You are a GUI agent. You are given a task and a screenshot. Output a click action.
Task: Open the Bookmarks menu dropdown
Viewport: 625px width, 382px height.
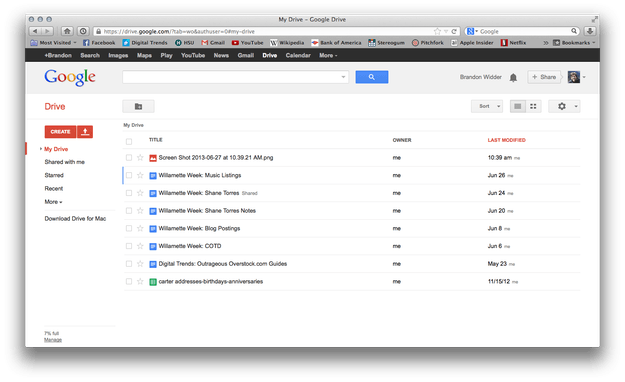coord(574,43)
